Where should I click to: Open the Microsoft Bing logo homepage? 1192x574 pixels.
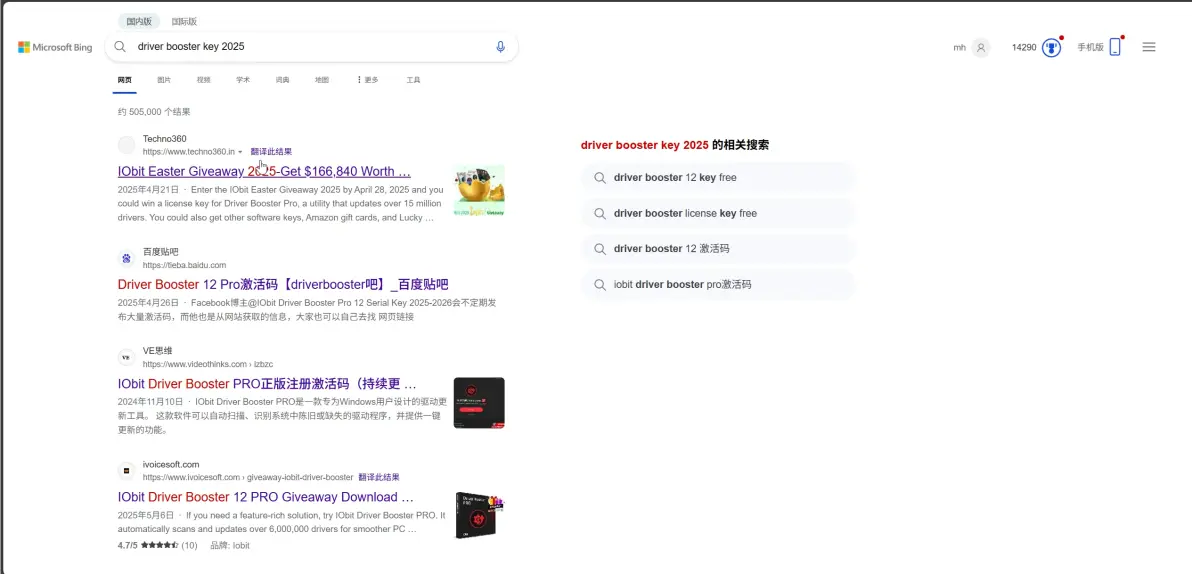point(55,47)
